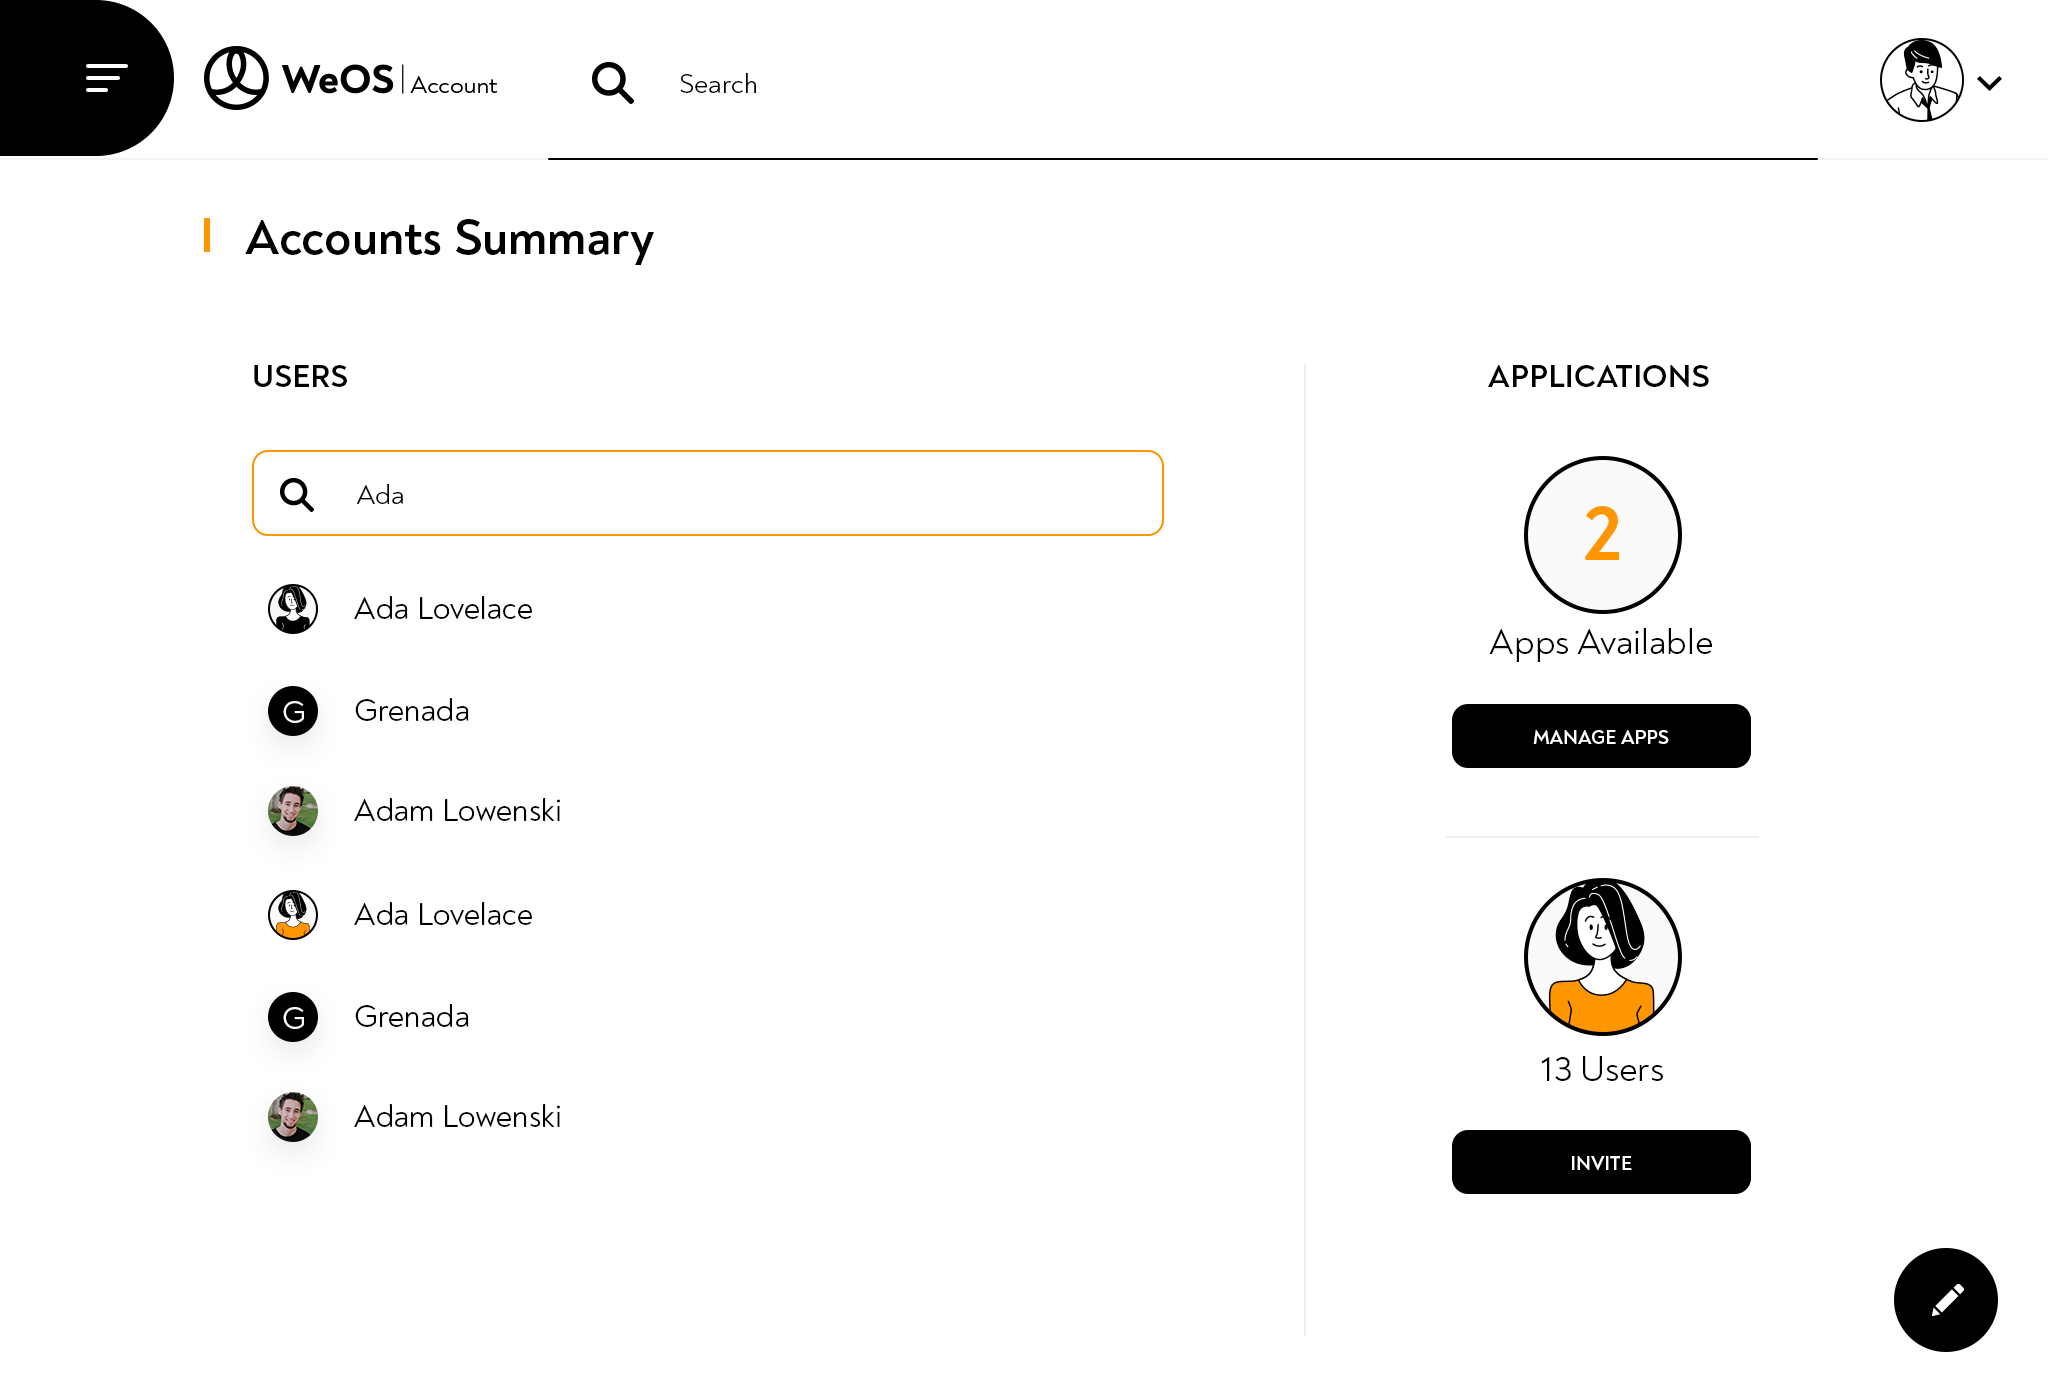
Task: Click the WeOS logo icon
Action: [236, 78]
